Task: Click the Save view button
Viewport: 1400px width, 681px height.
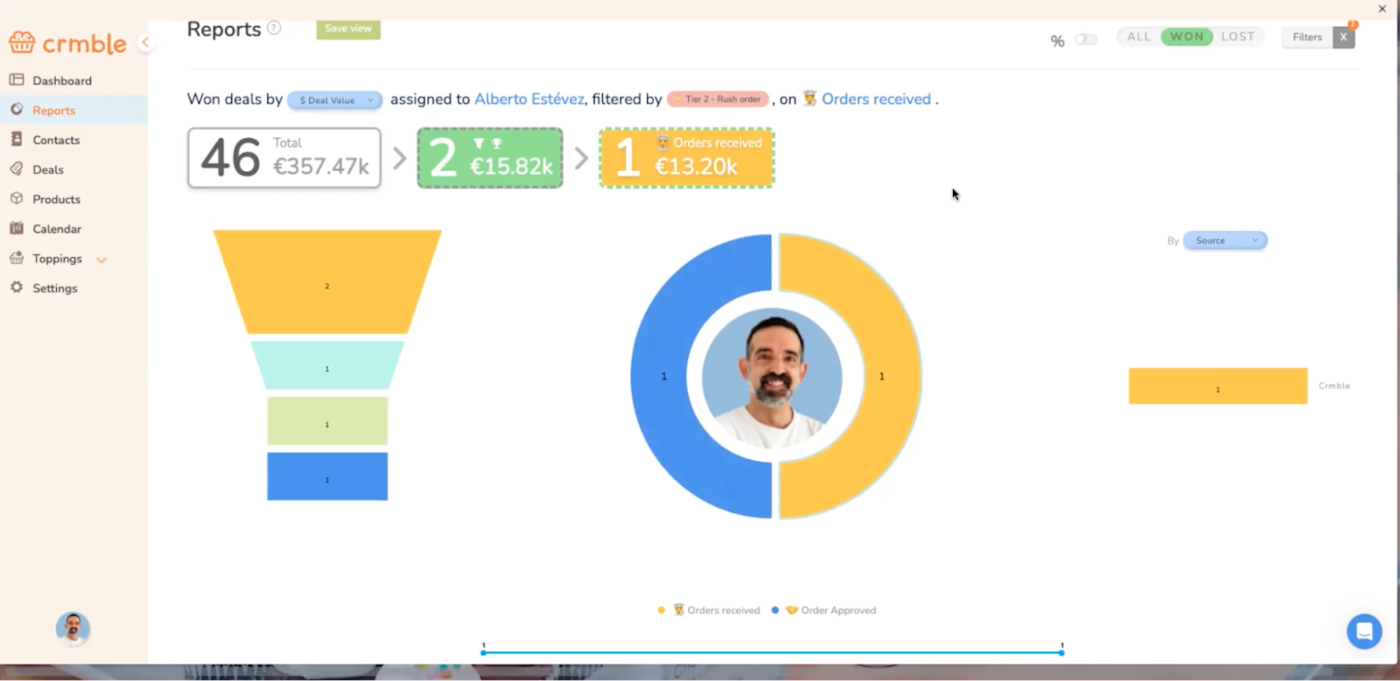Action: (x=348, y=29)
